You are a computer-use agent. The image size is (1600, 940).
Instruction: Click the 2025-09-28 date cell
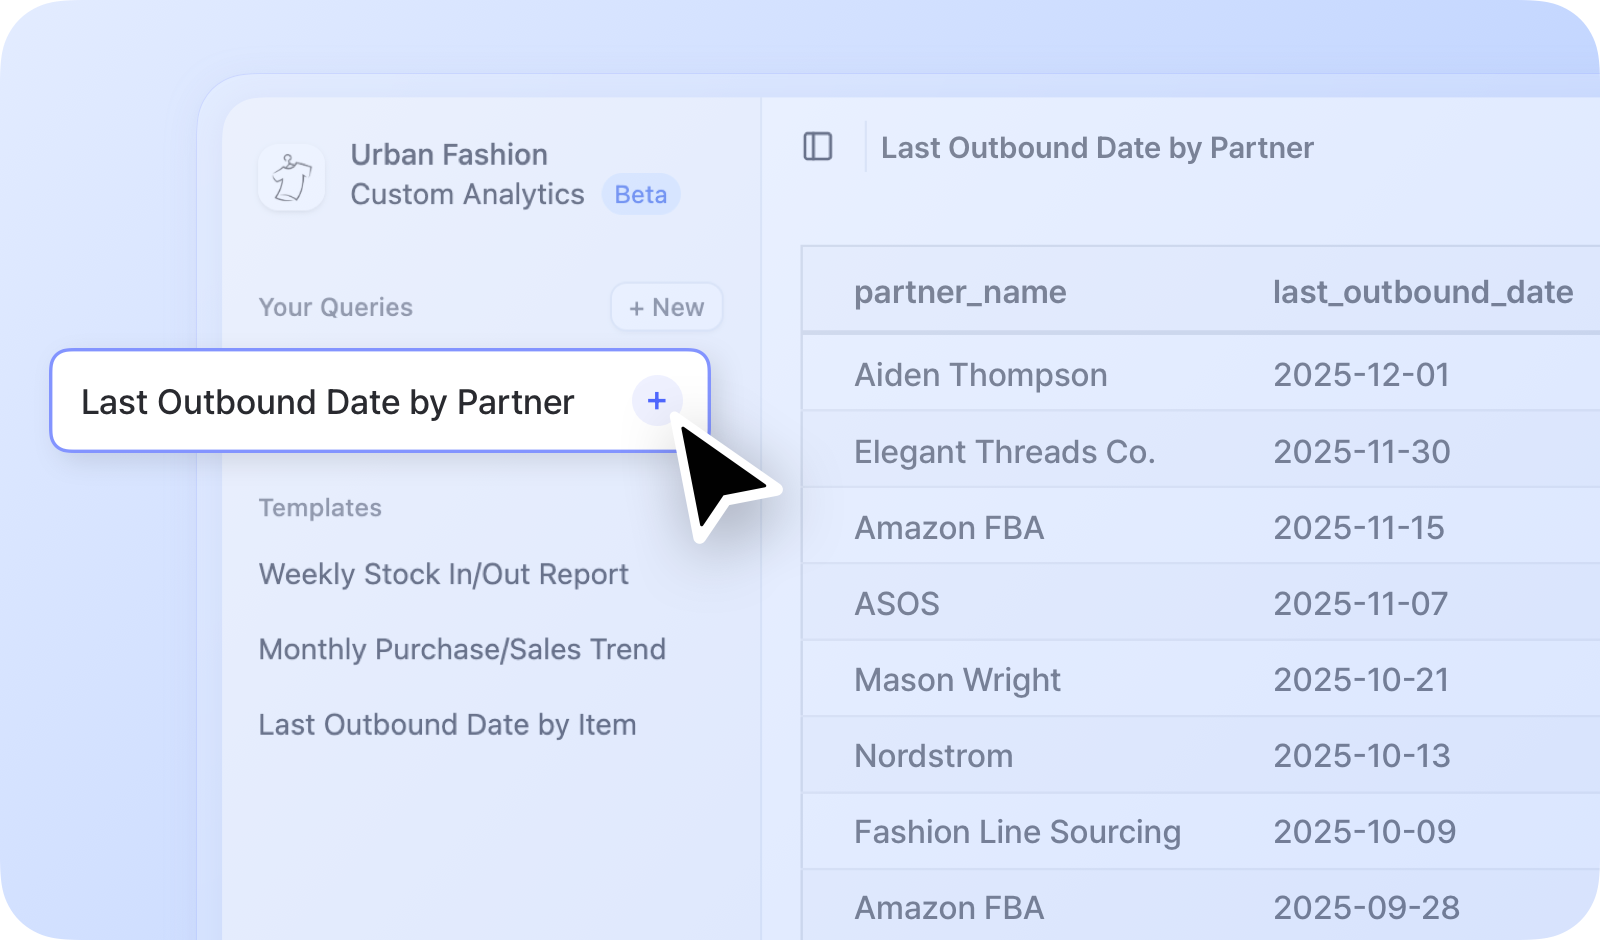point(1365,908)
